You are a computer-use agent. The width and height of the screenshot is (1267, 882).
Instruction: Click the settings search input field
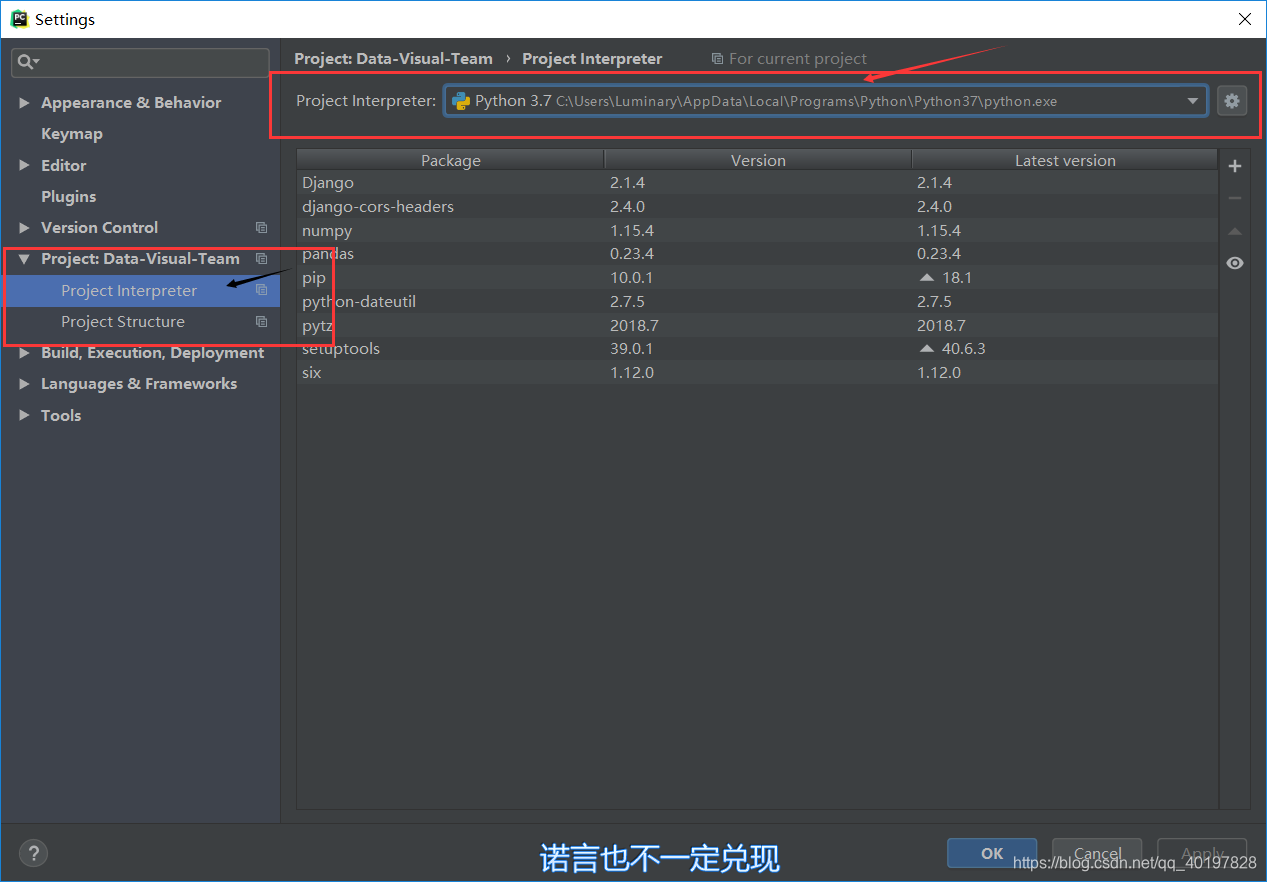tap(140, 62)
